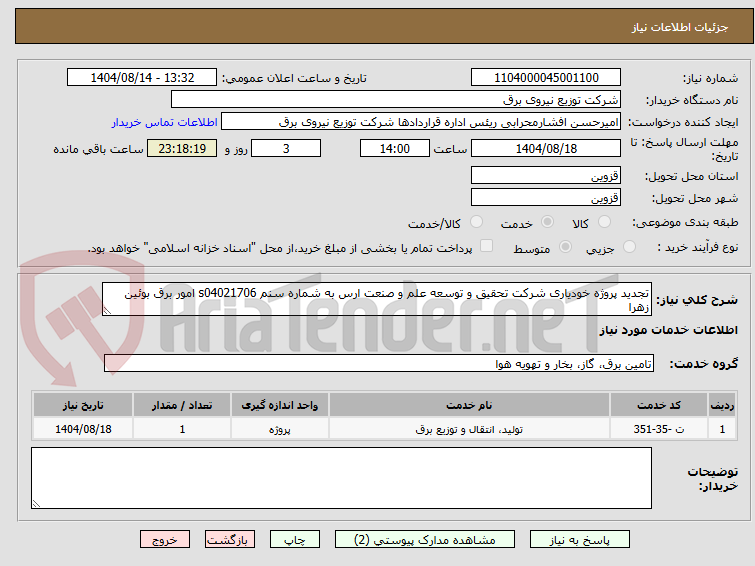Click the ردیف column header

[x=722, y=405]
